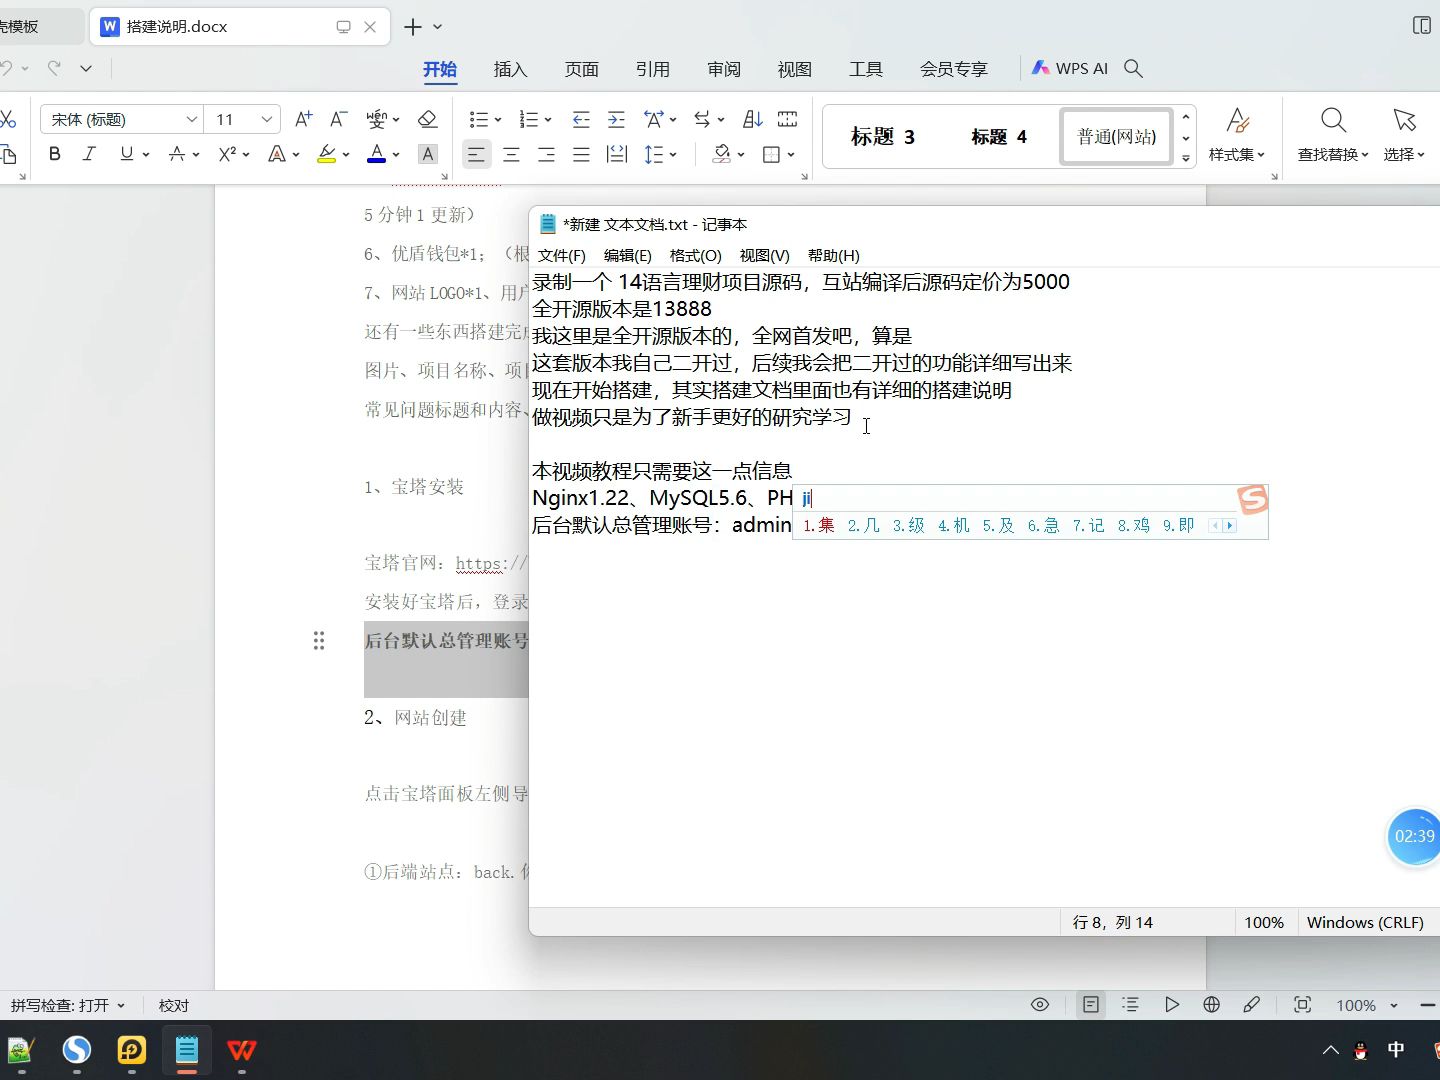1440x1080 pixels.
Task: Switch to the 审阅 ribbon tab
Action: 724,69
